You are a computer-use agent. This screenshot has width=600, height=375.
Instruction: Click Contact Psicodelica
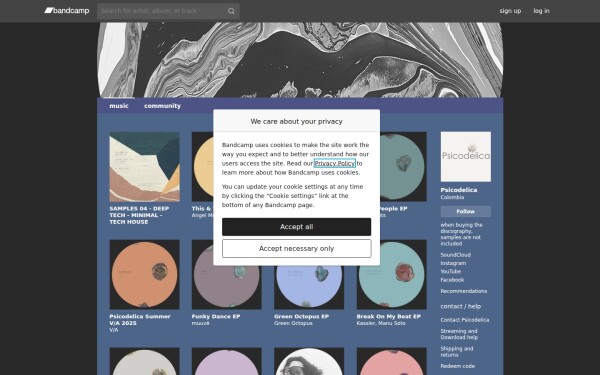click(x=465, y=320)
